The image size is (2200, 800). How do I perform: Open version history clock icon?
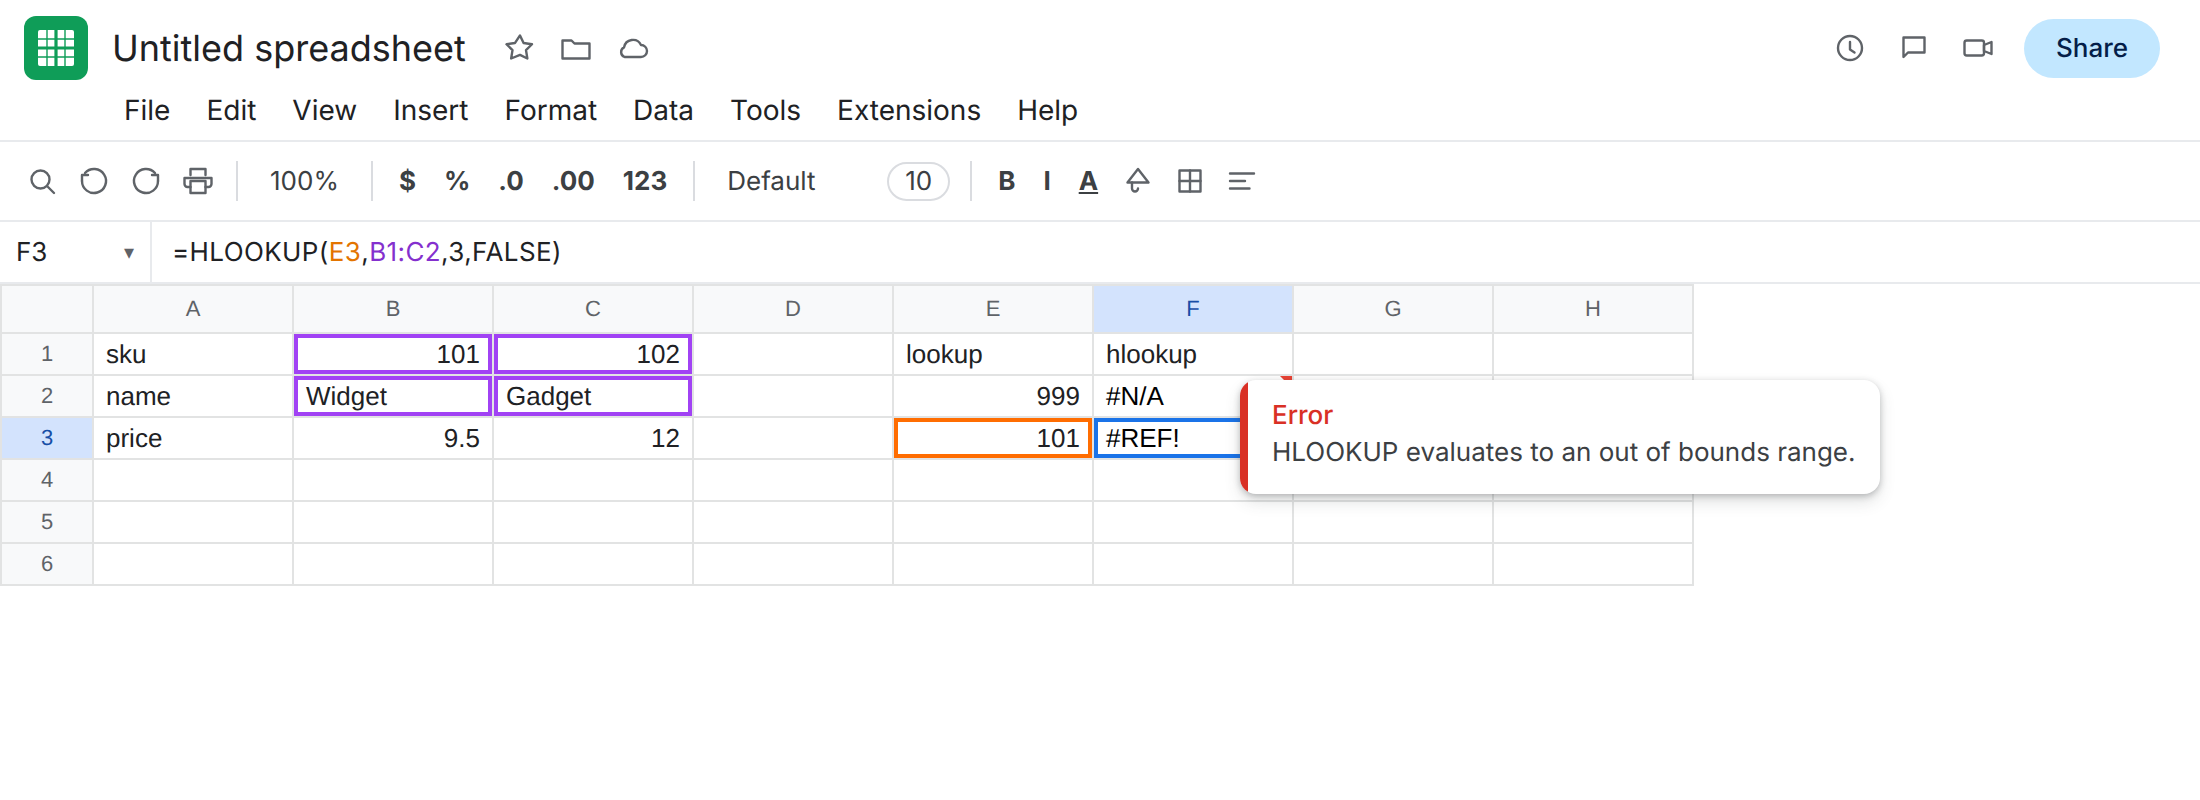[1850, 48]
